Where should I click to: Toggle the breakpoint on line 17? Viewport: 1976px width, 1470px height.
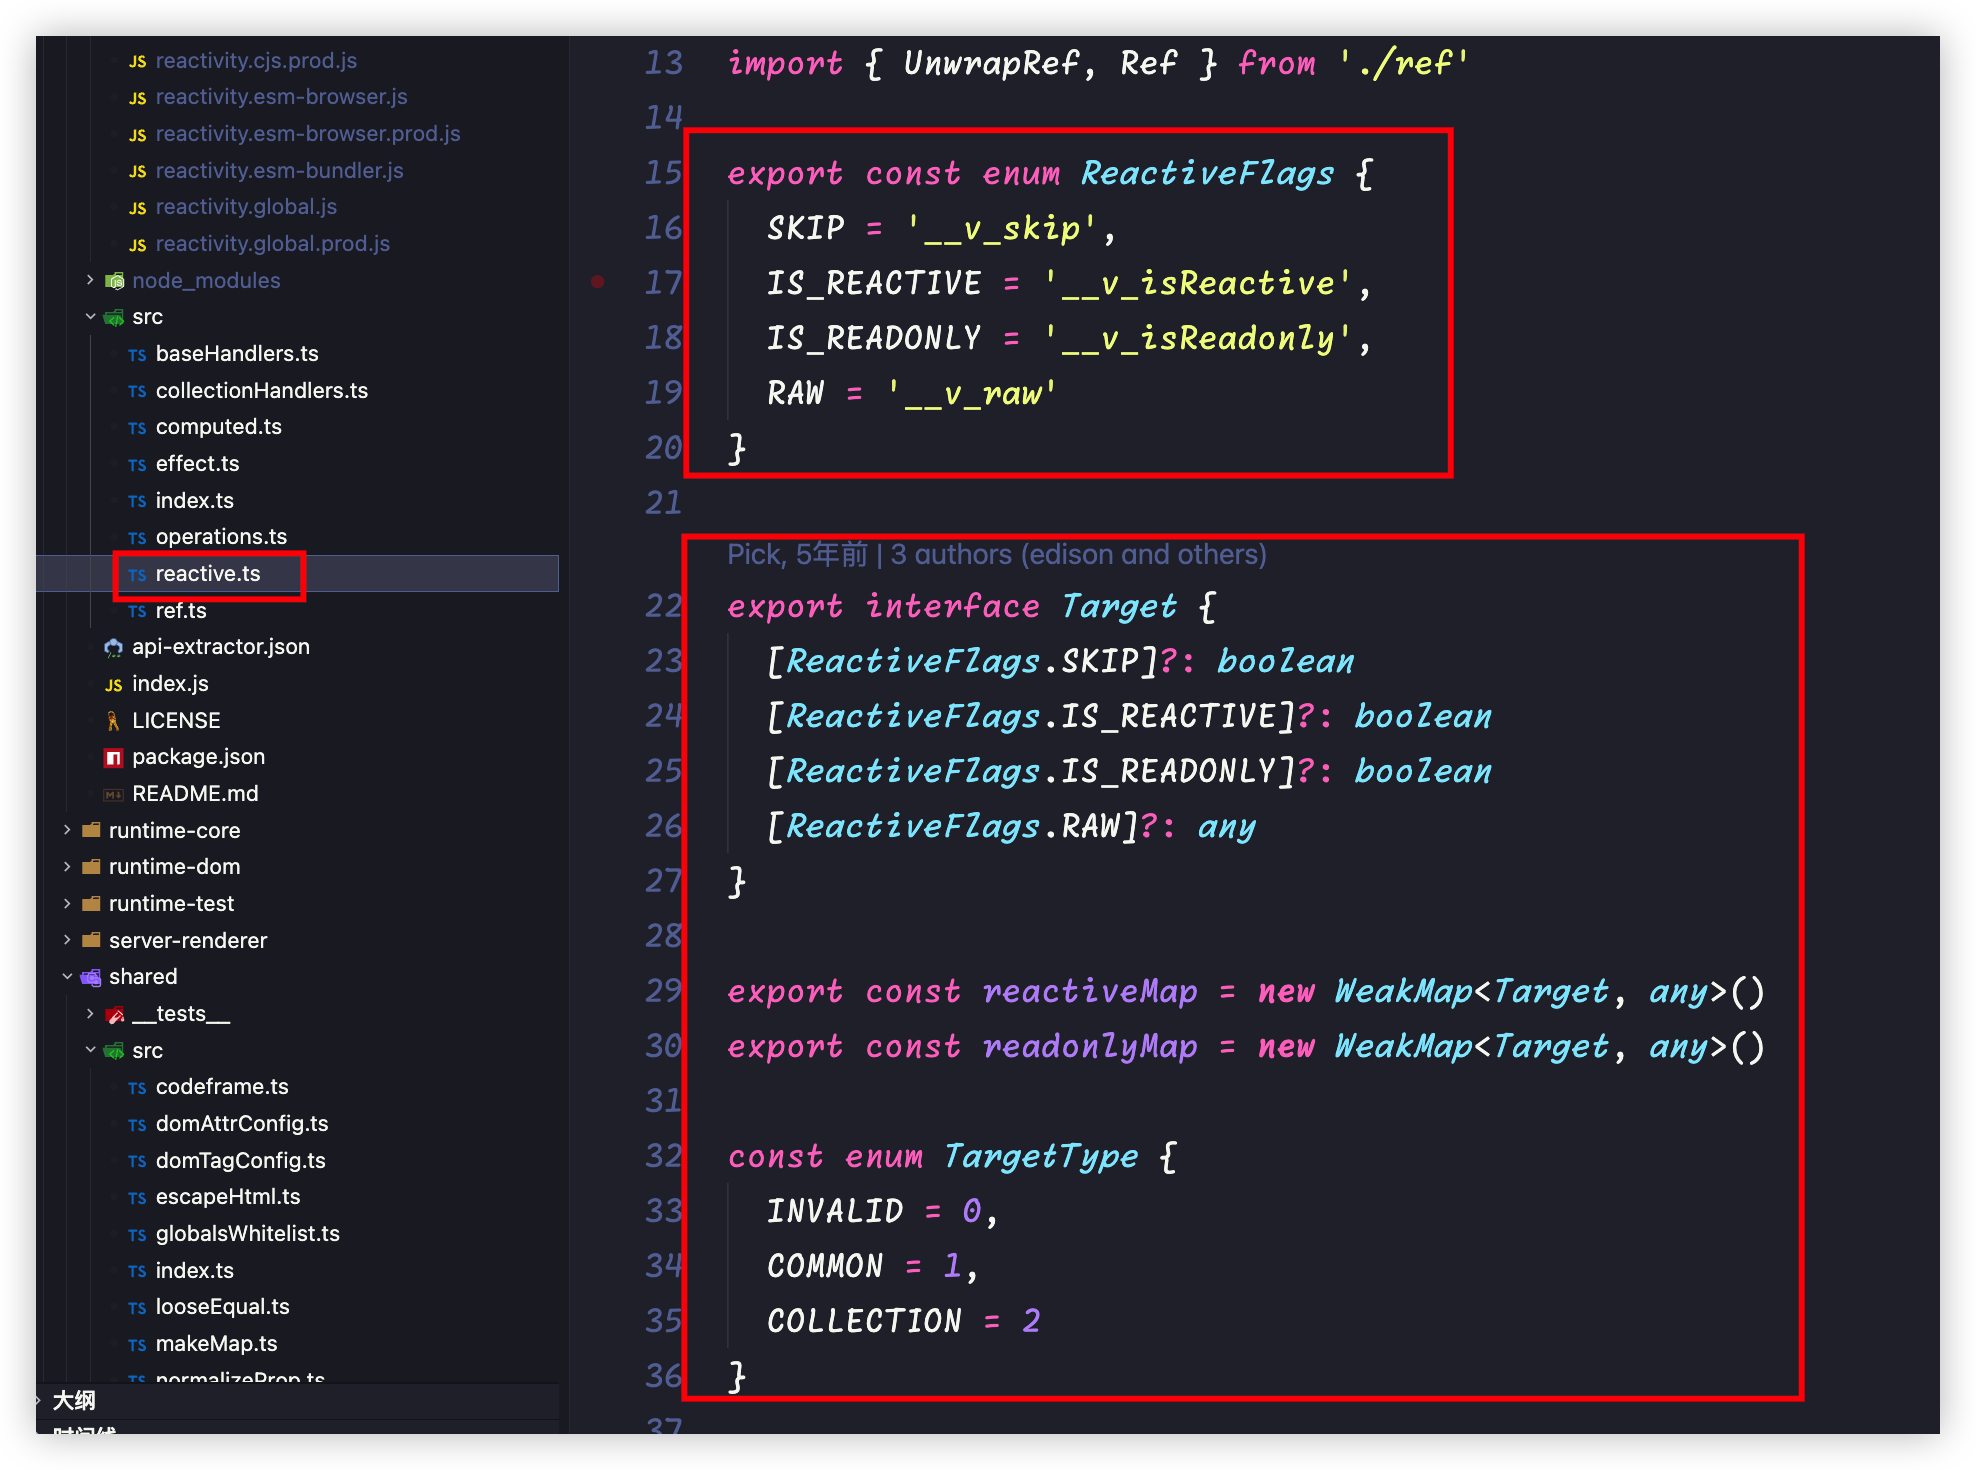(597, 283)
